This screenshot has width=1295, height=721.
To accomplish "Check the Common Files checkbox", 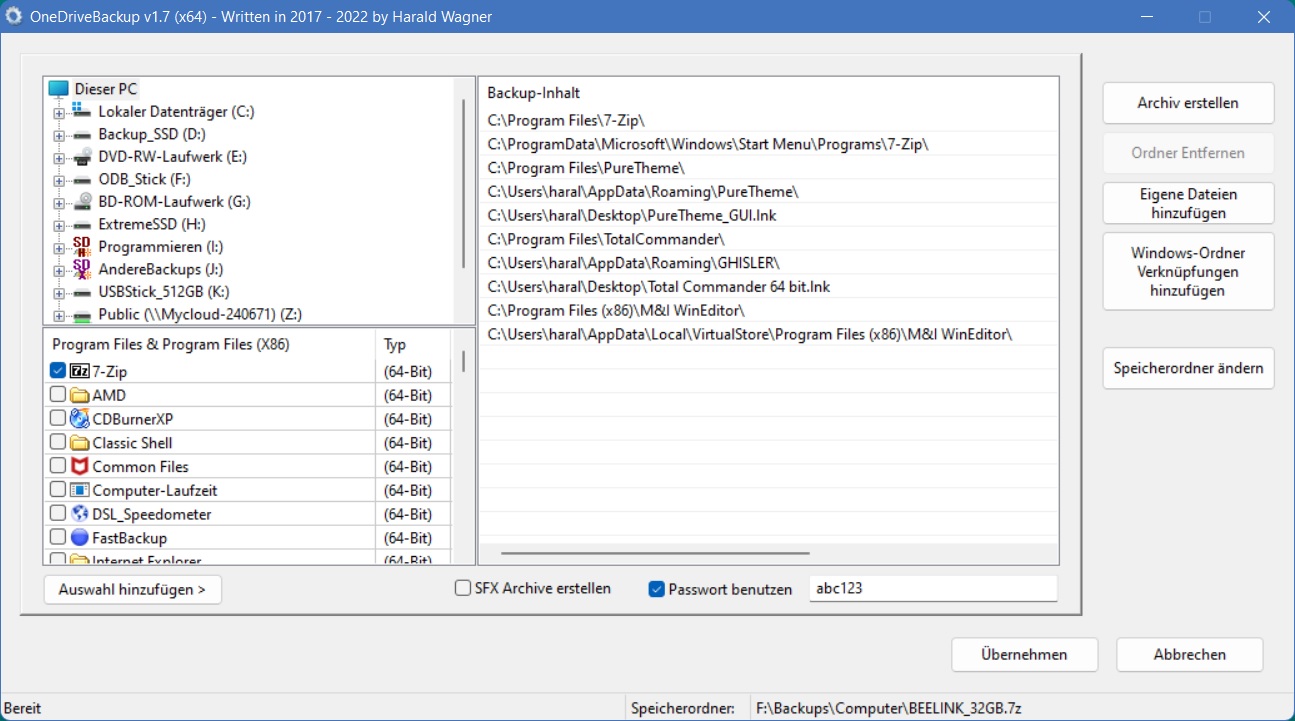I will click(x=58, y=467).
